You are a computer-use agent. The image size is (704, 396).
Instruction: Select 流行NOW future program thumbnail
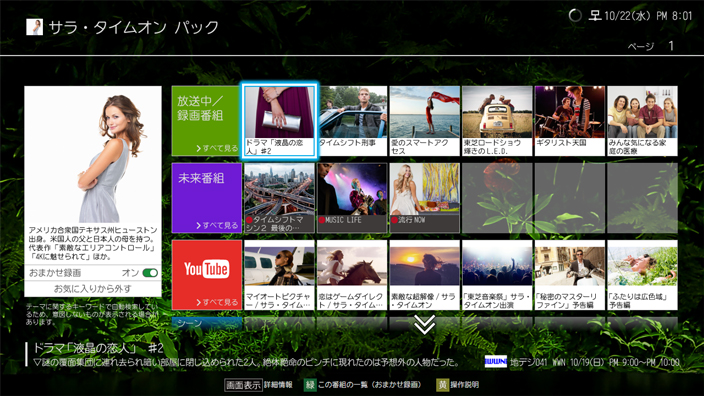[425, 198]
